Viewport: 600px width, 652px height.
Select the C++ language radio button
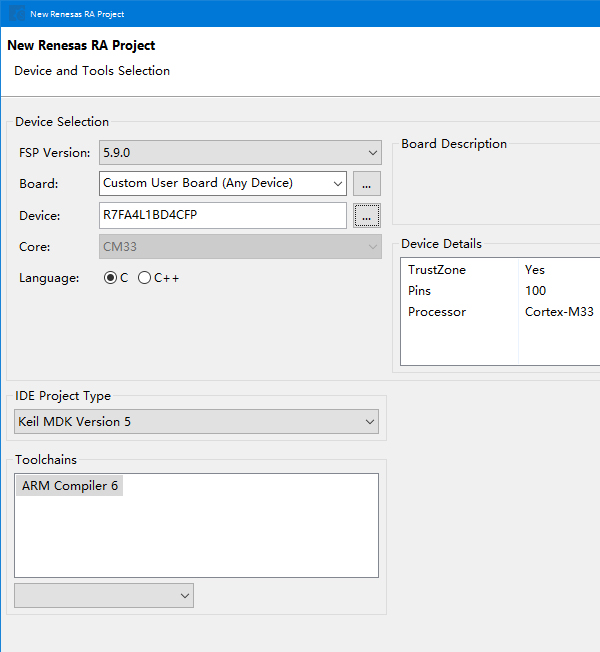point(145,278)
